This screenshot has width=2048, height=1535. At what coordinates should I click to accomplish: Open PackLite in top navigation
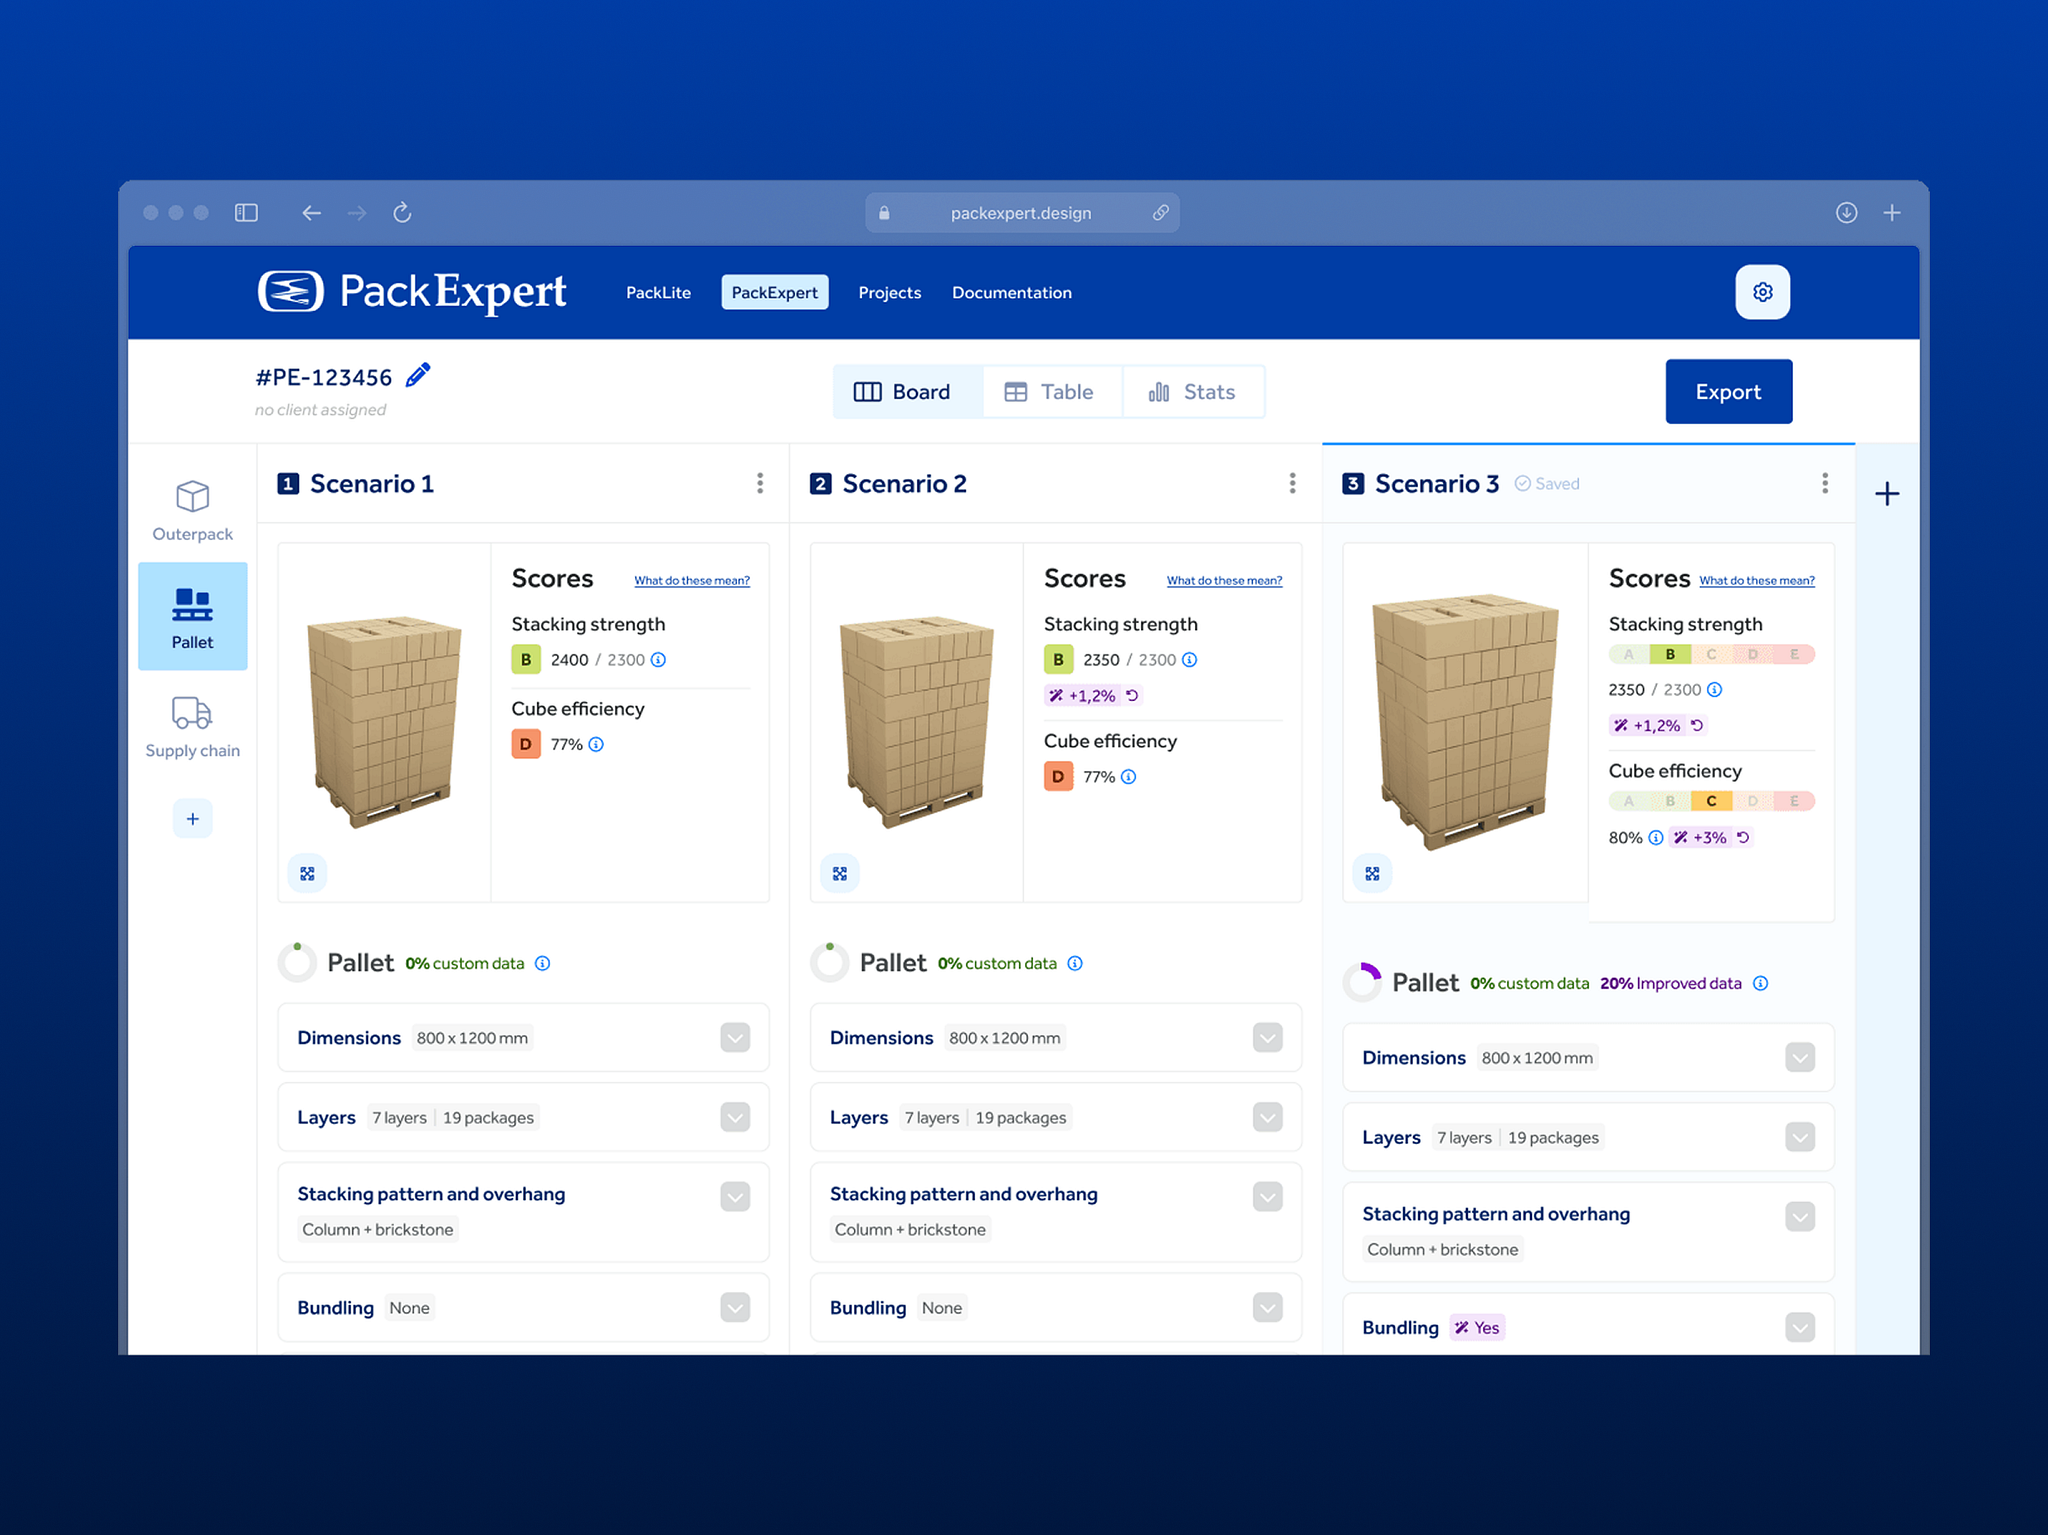pyautogui.click(x=658, y=293)
